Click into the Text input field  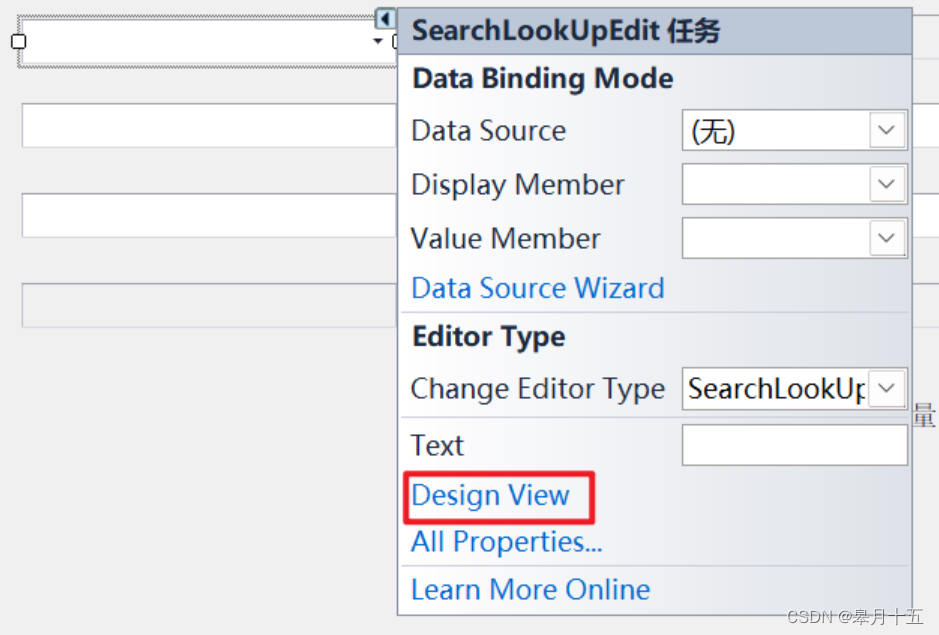coord(795,445)
